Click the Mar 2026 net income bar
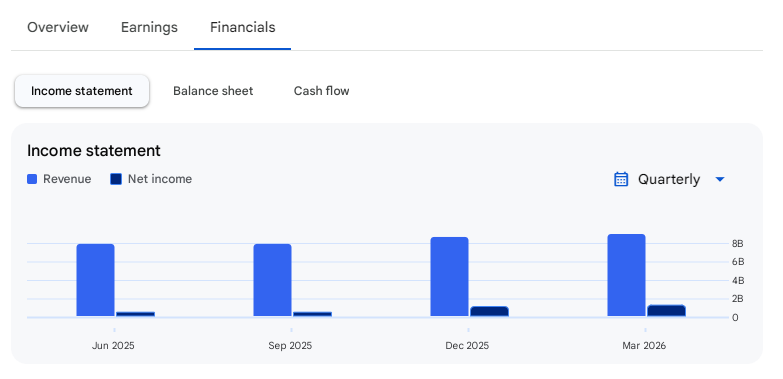This screenshot has width=783, height=379. (x=666, y=311)
